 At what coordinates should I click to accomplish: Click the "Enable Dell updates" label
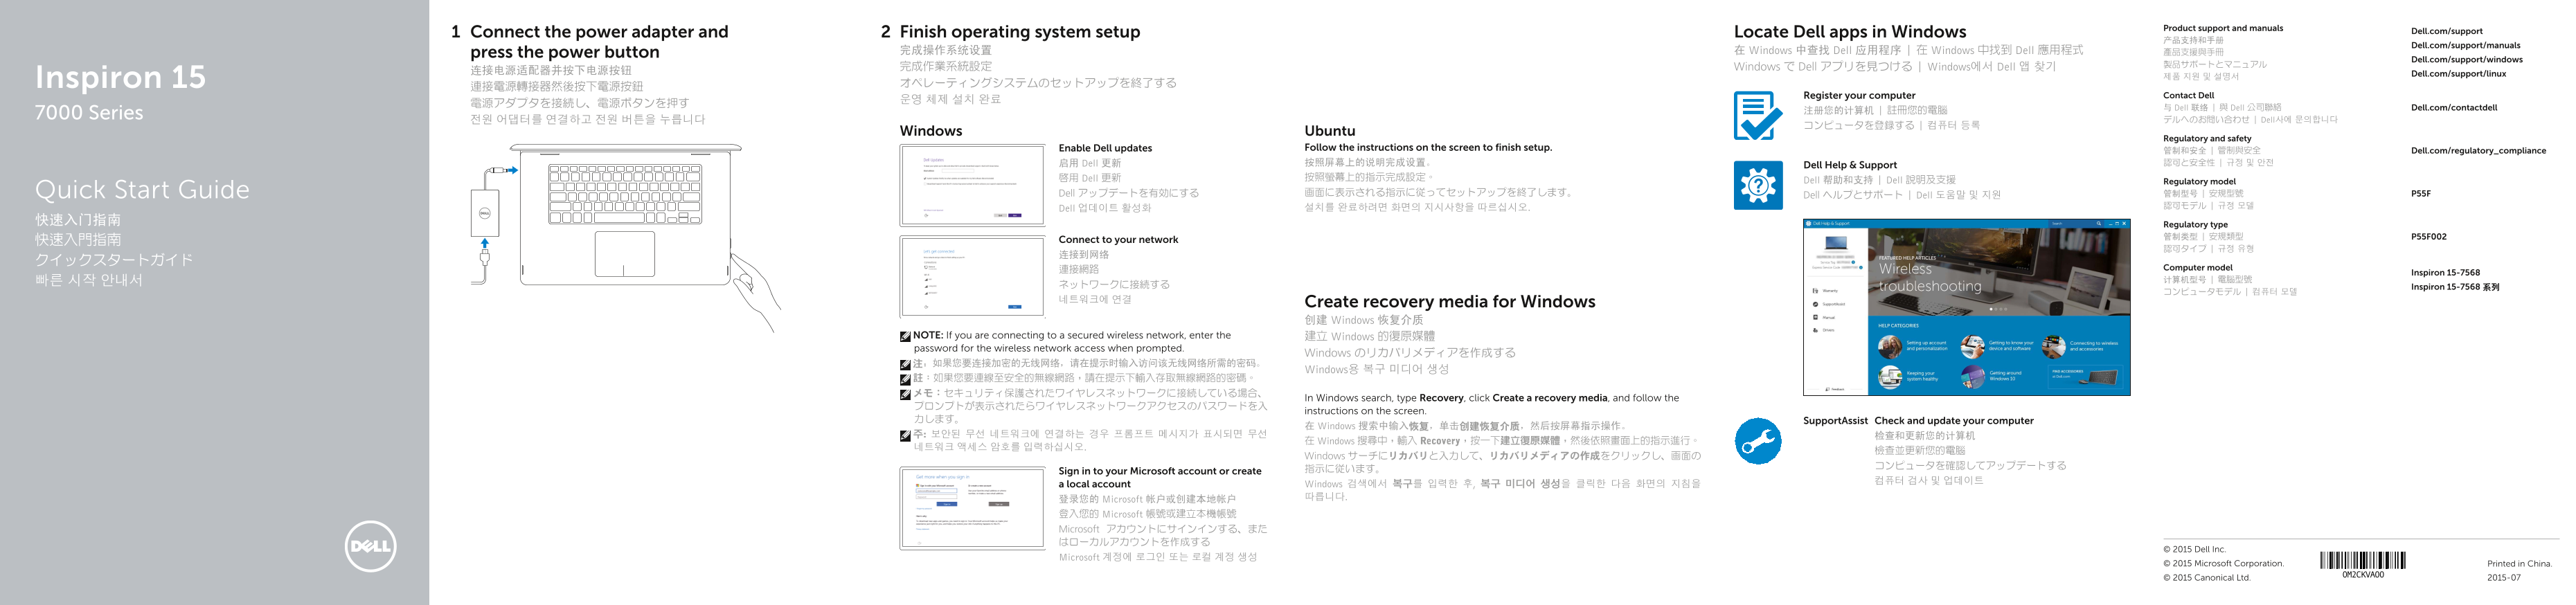coord(1105,148)
